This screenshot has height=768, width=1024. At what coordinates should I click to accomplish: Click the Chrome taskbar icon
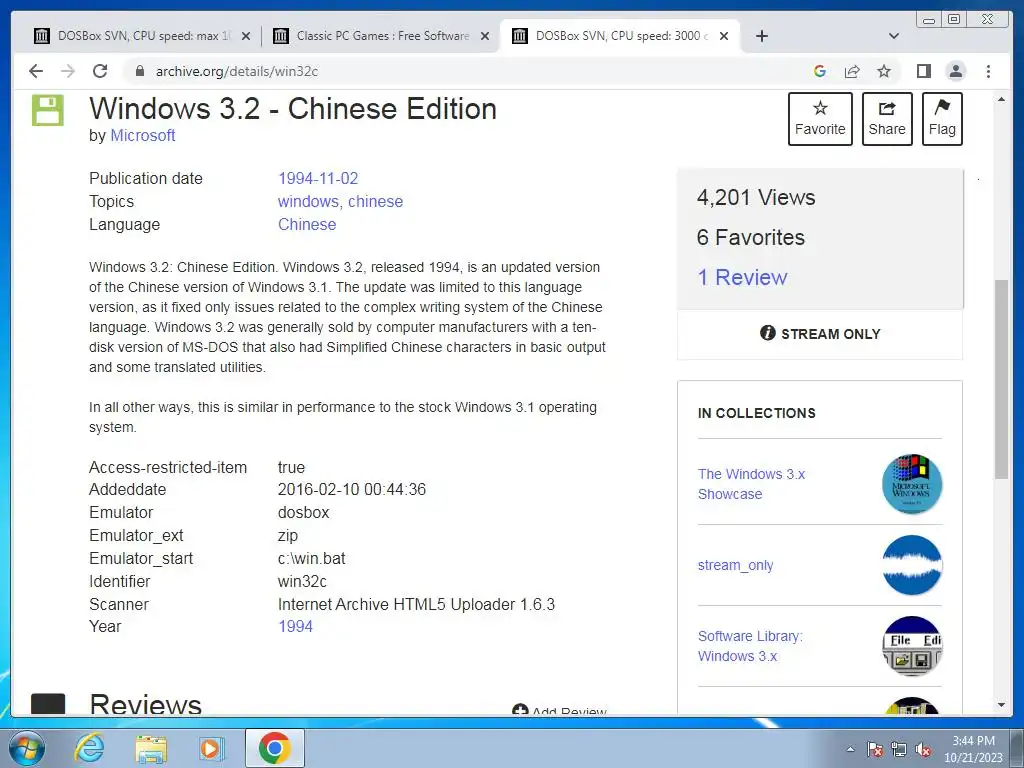[x=274, y=748]
